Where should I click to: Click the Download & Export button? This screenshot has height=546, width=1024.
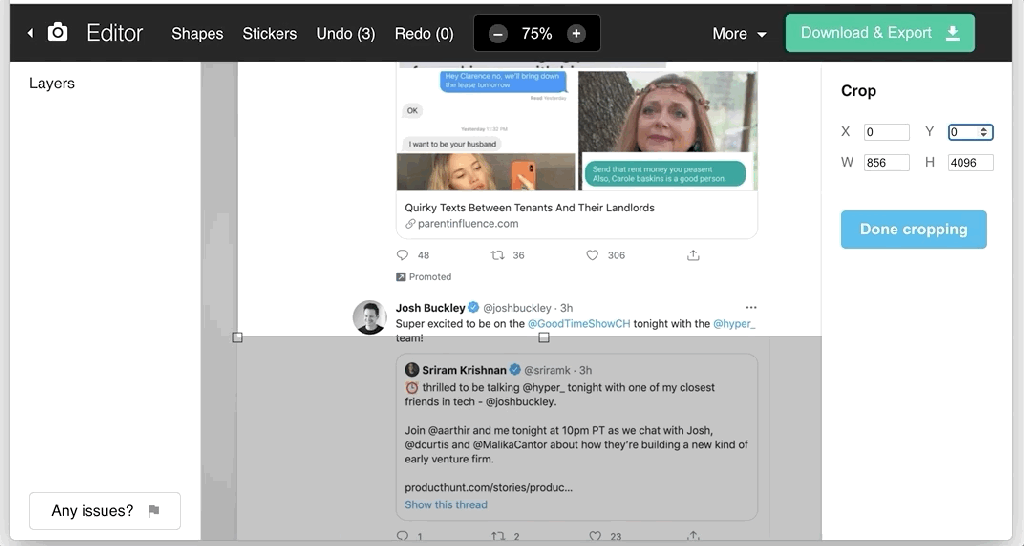(880, 33)
